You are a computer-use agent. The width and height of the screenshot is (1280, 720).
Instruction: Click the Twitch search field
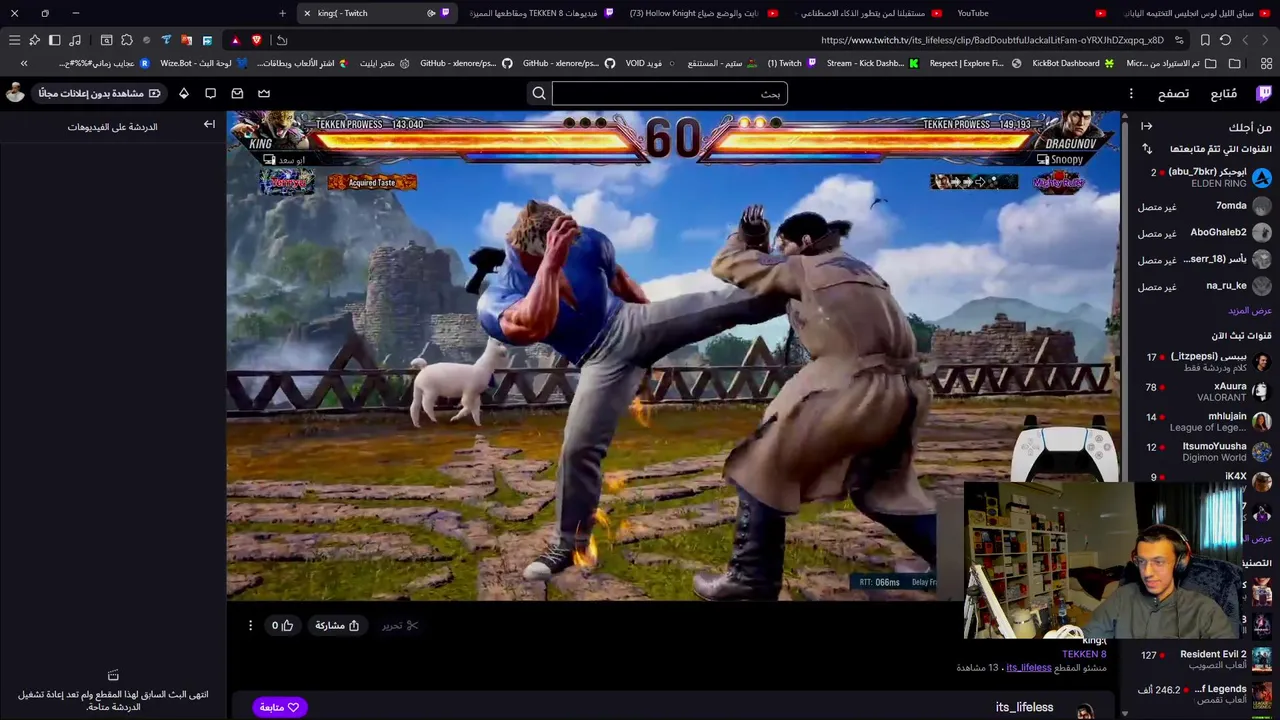coord(669,94)
